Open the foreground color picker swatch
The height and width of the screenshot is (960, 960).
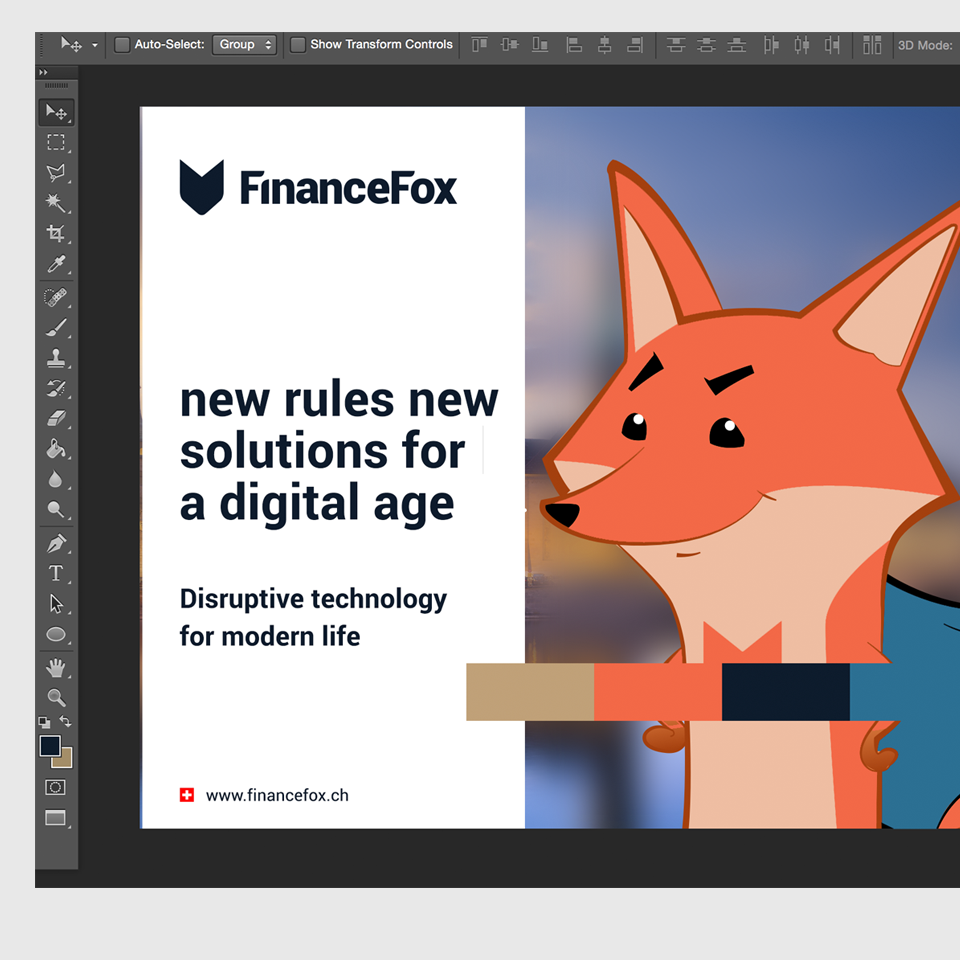(49, 745)
